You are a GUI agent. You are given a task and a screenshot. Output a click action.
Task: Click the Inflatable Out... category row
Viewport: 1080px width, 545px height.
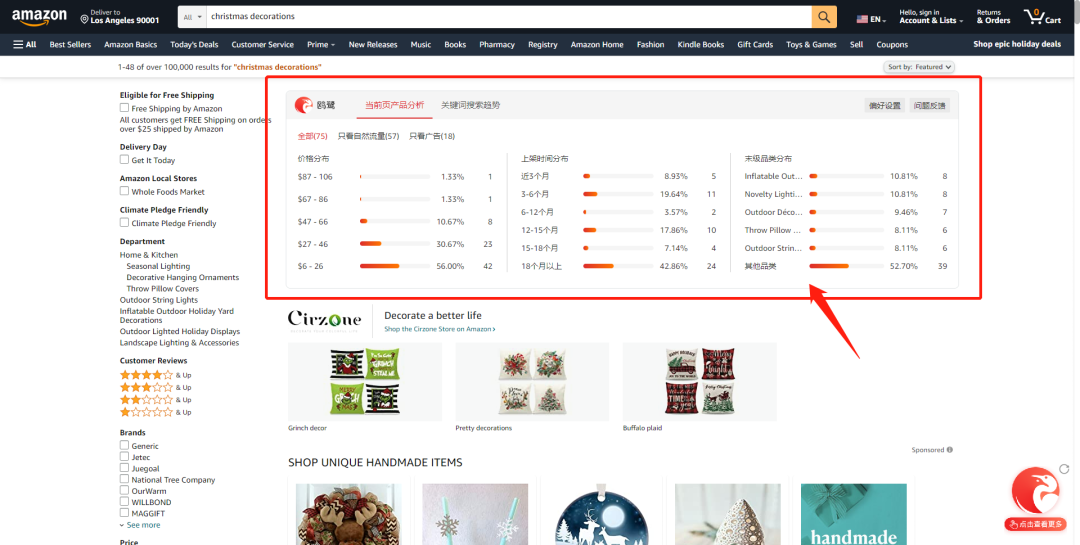846,176
